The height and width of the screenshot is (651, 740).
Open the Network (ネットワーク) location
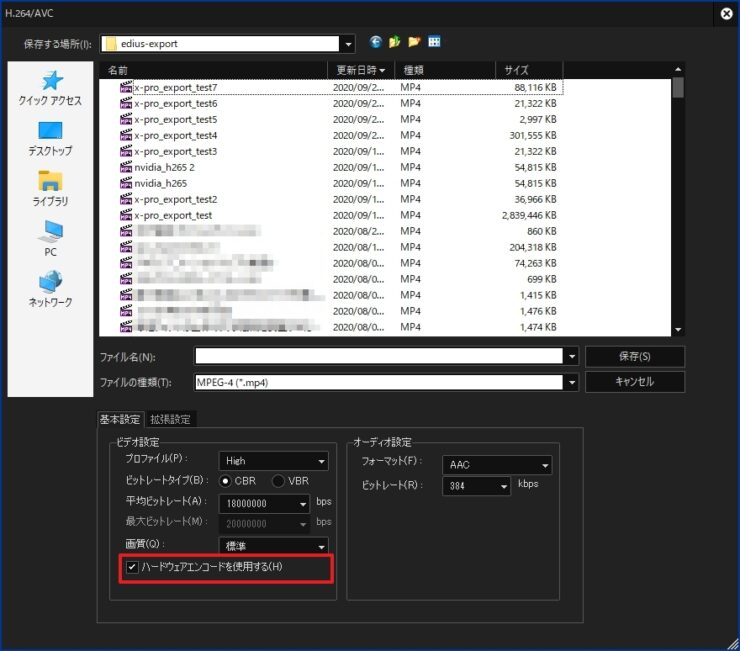[50, 289]
